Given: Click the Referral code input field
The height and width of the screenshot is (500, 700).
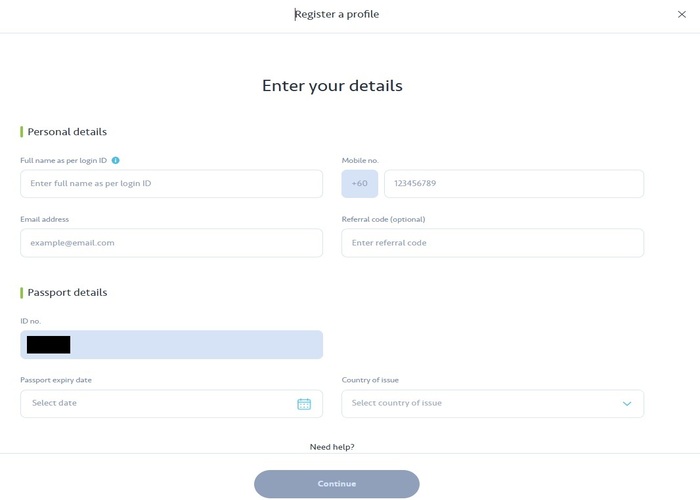Looking at the screenshot, I should 492,243.
